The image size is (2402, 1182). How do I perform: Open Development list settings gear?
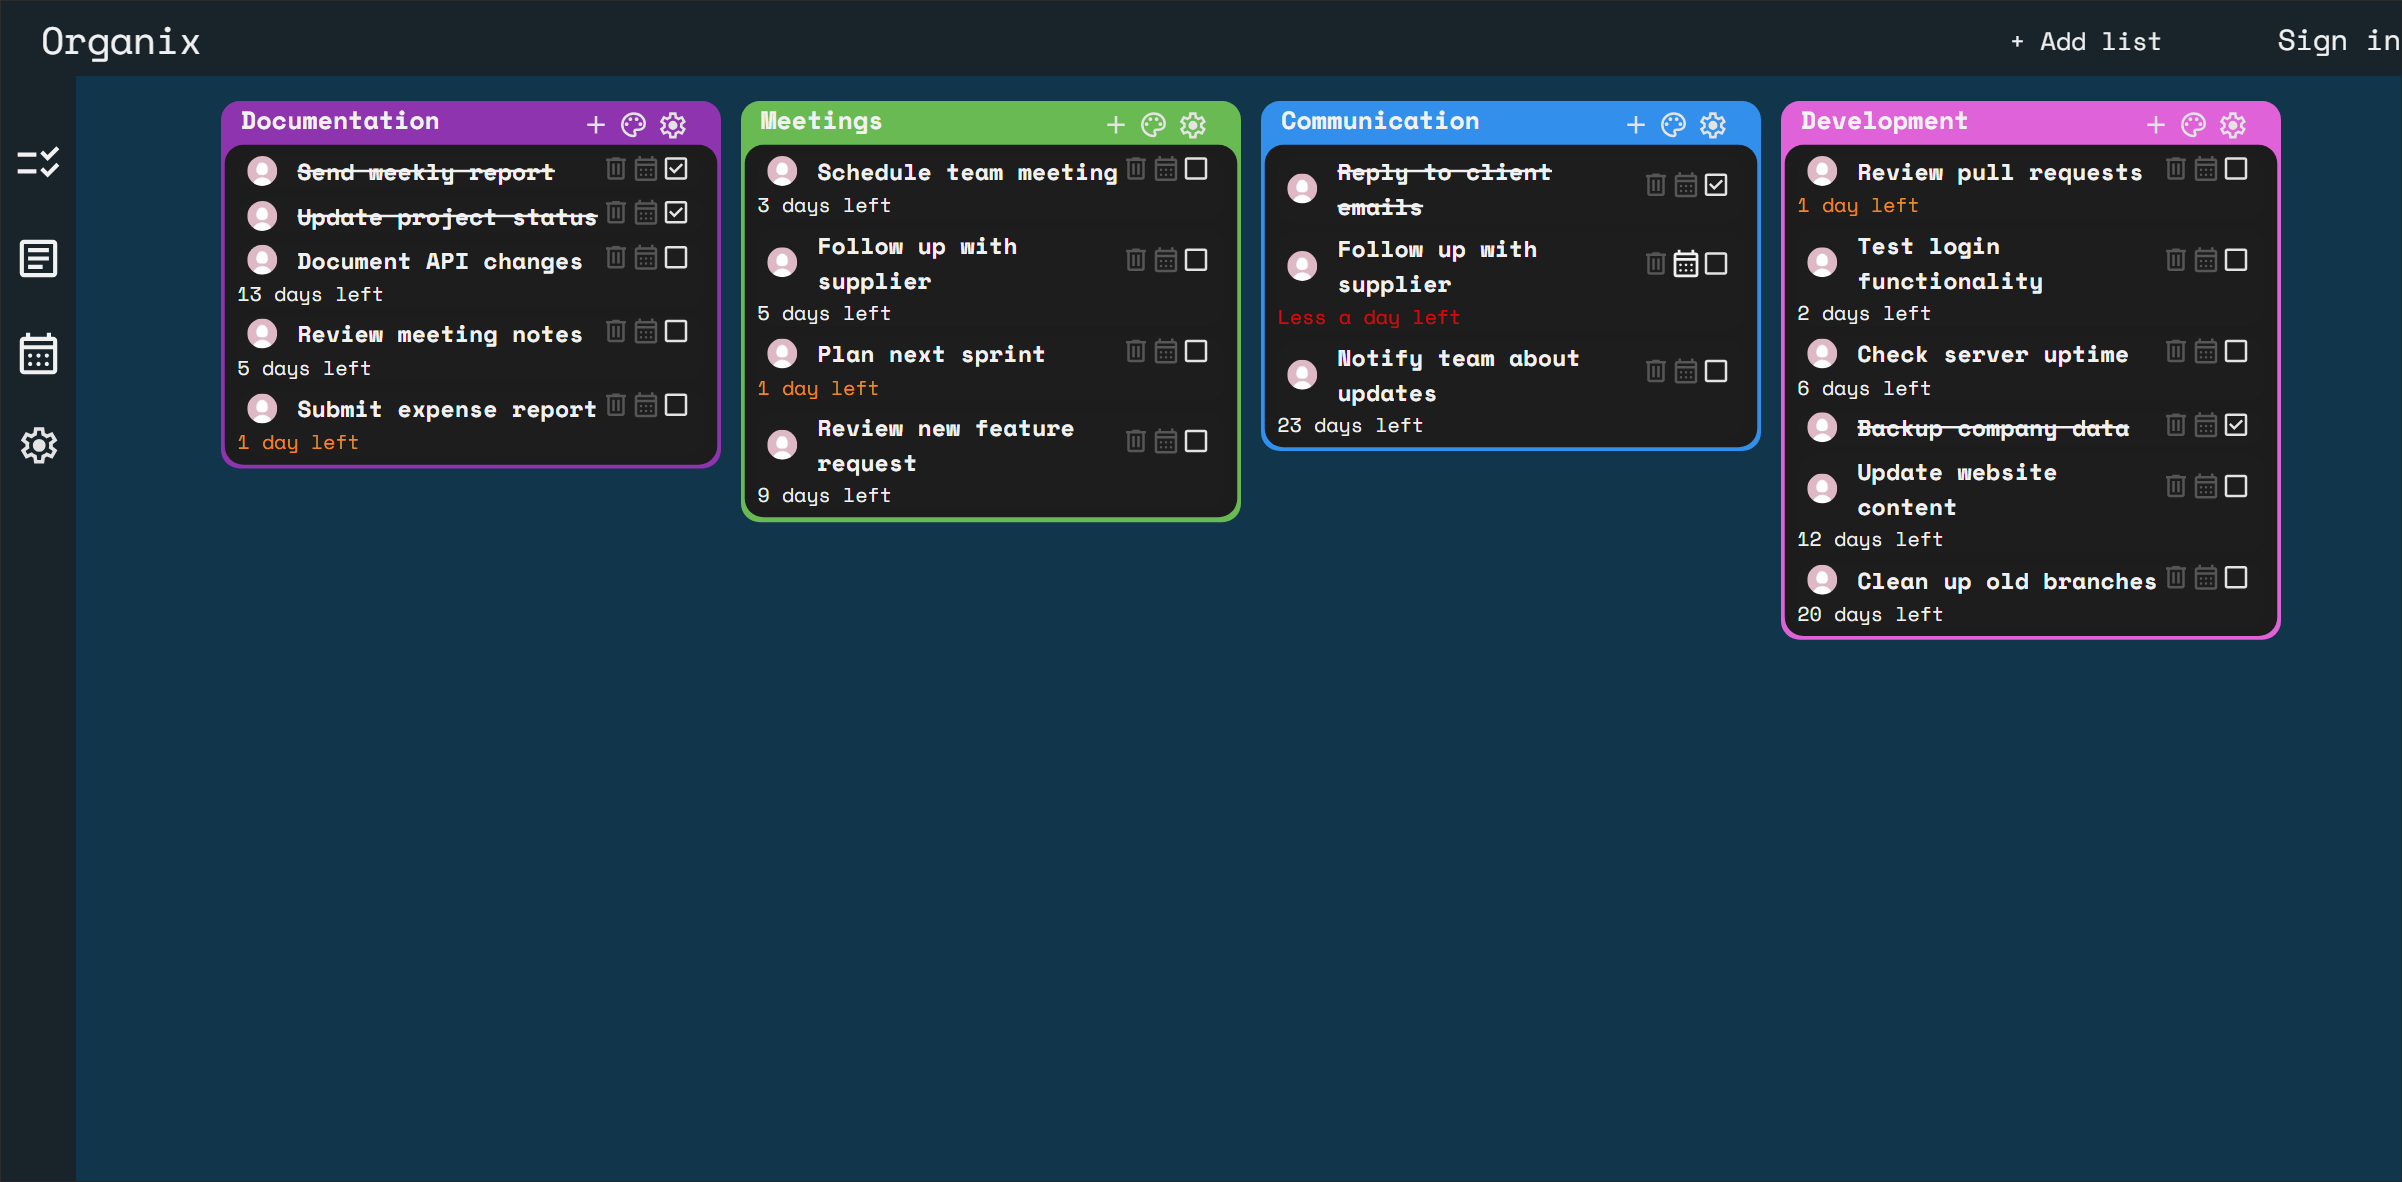point(2233,125)
